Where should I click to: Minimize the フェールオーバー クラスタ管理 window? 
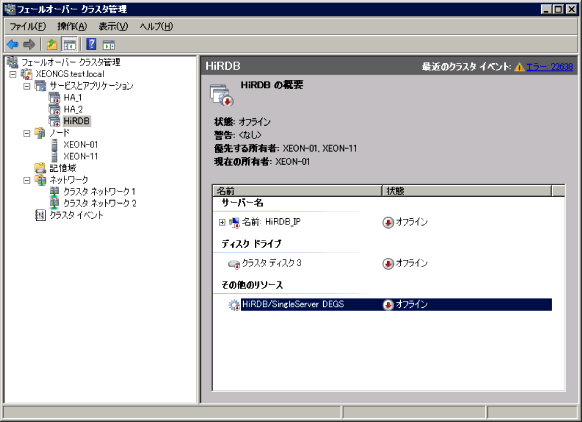coord(546,9)
